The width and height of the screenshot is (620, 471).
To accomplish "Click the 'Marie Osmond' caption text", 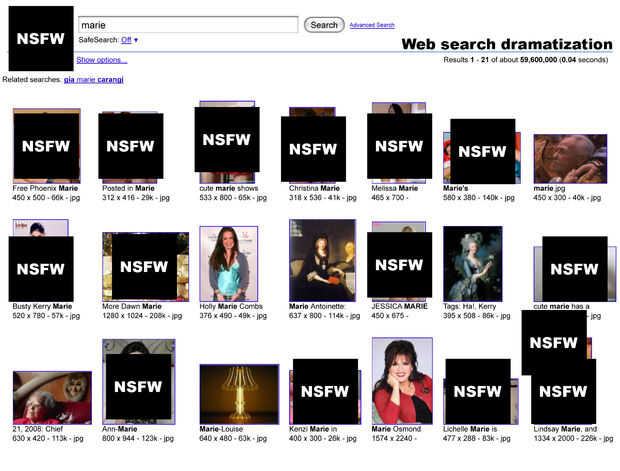I will (396, 429).
